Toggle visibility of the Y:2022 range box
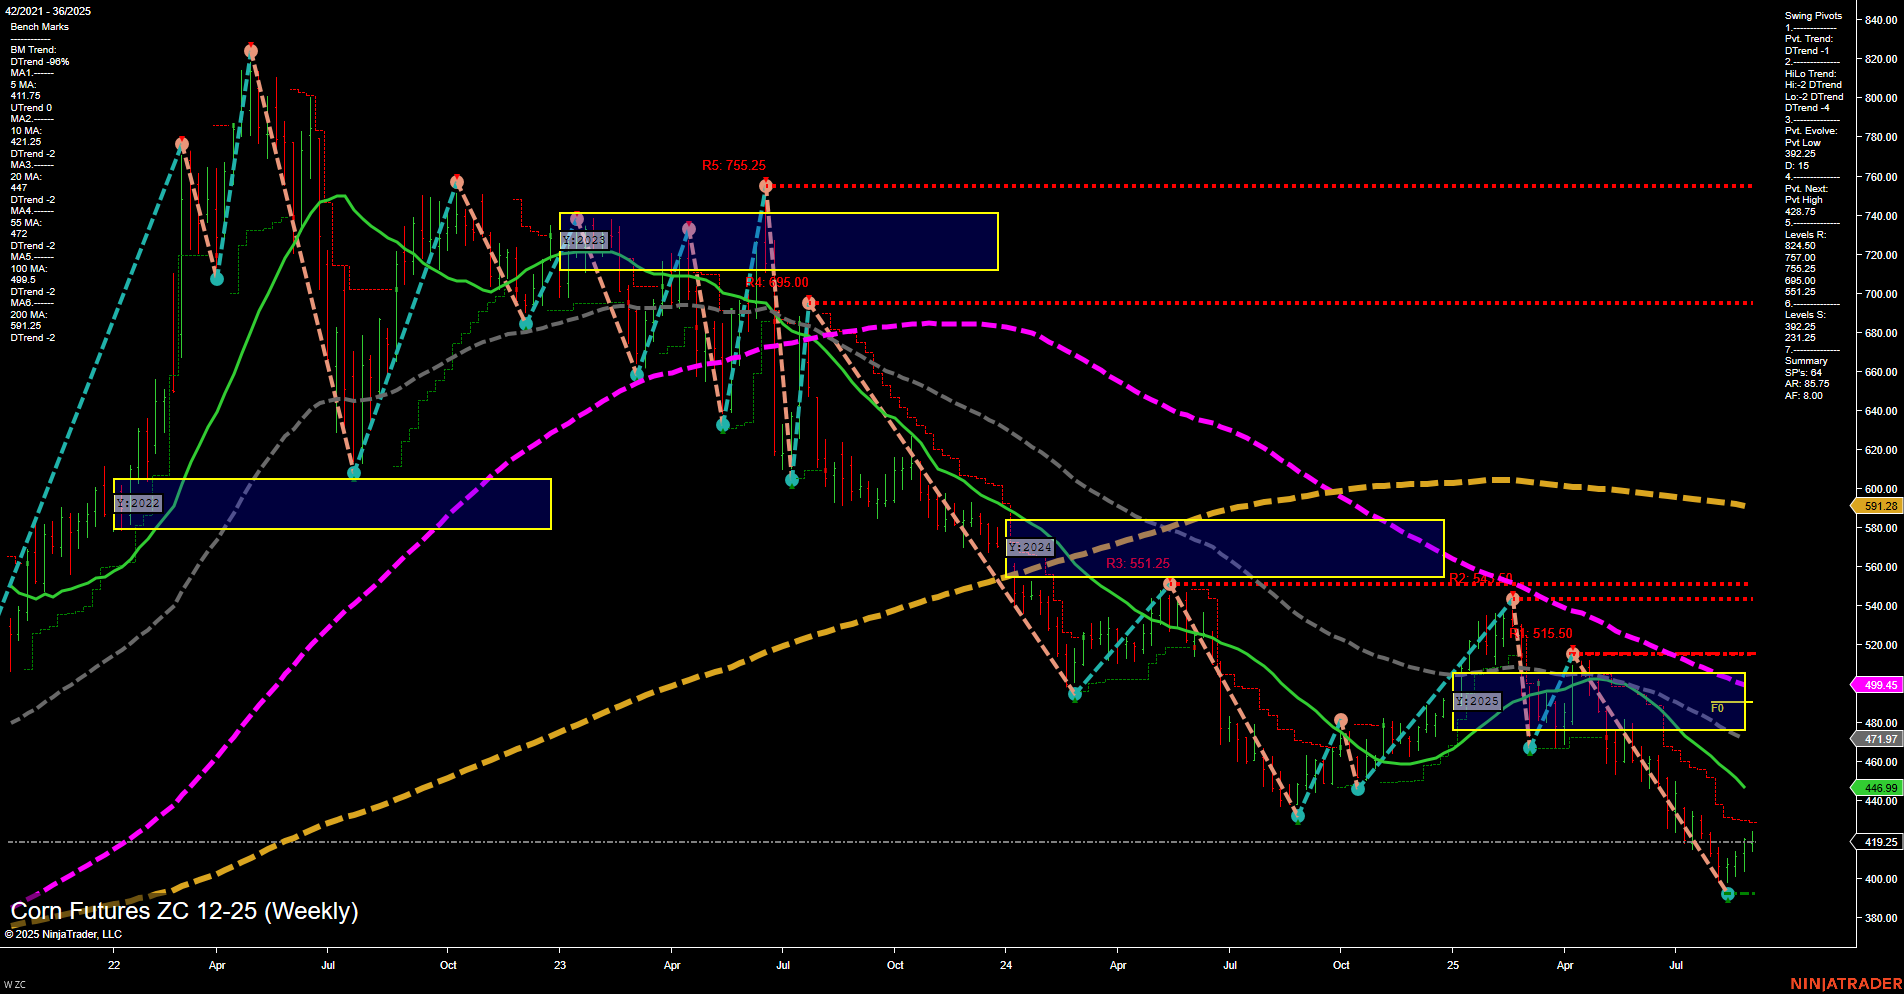 139,503
